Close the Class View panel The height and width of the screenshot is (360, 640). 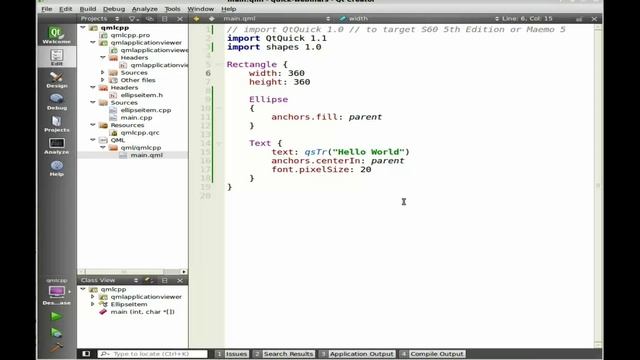click(180, 280)
